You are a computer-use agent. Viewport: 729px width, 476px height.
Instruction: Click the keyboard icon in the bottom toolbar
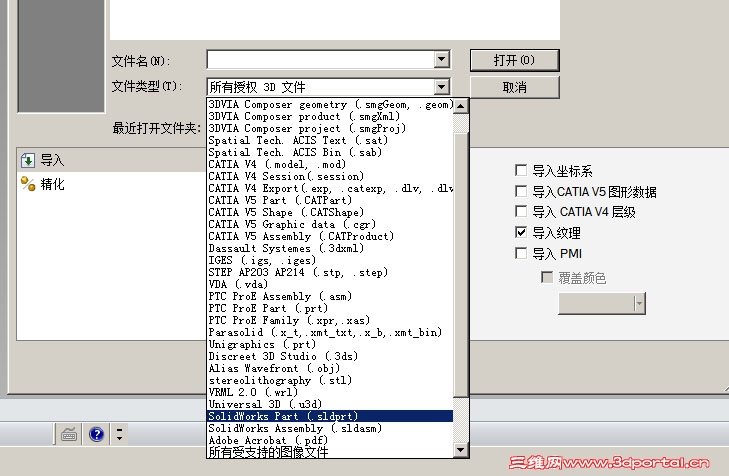coord(69,435)
